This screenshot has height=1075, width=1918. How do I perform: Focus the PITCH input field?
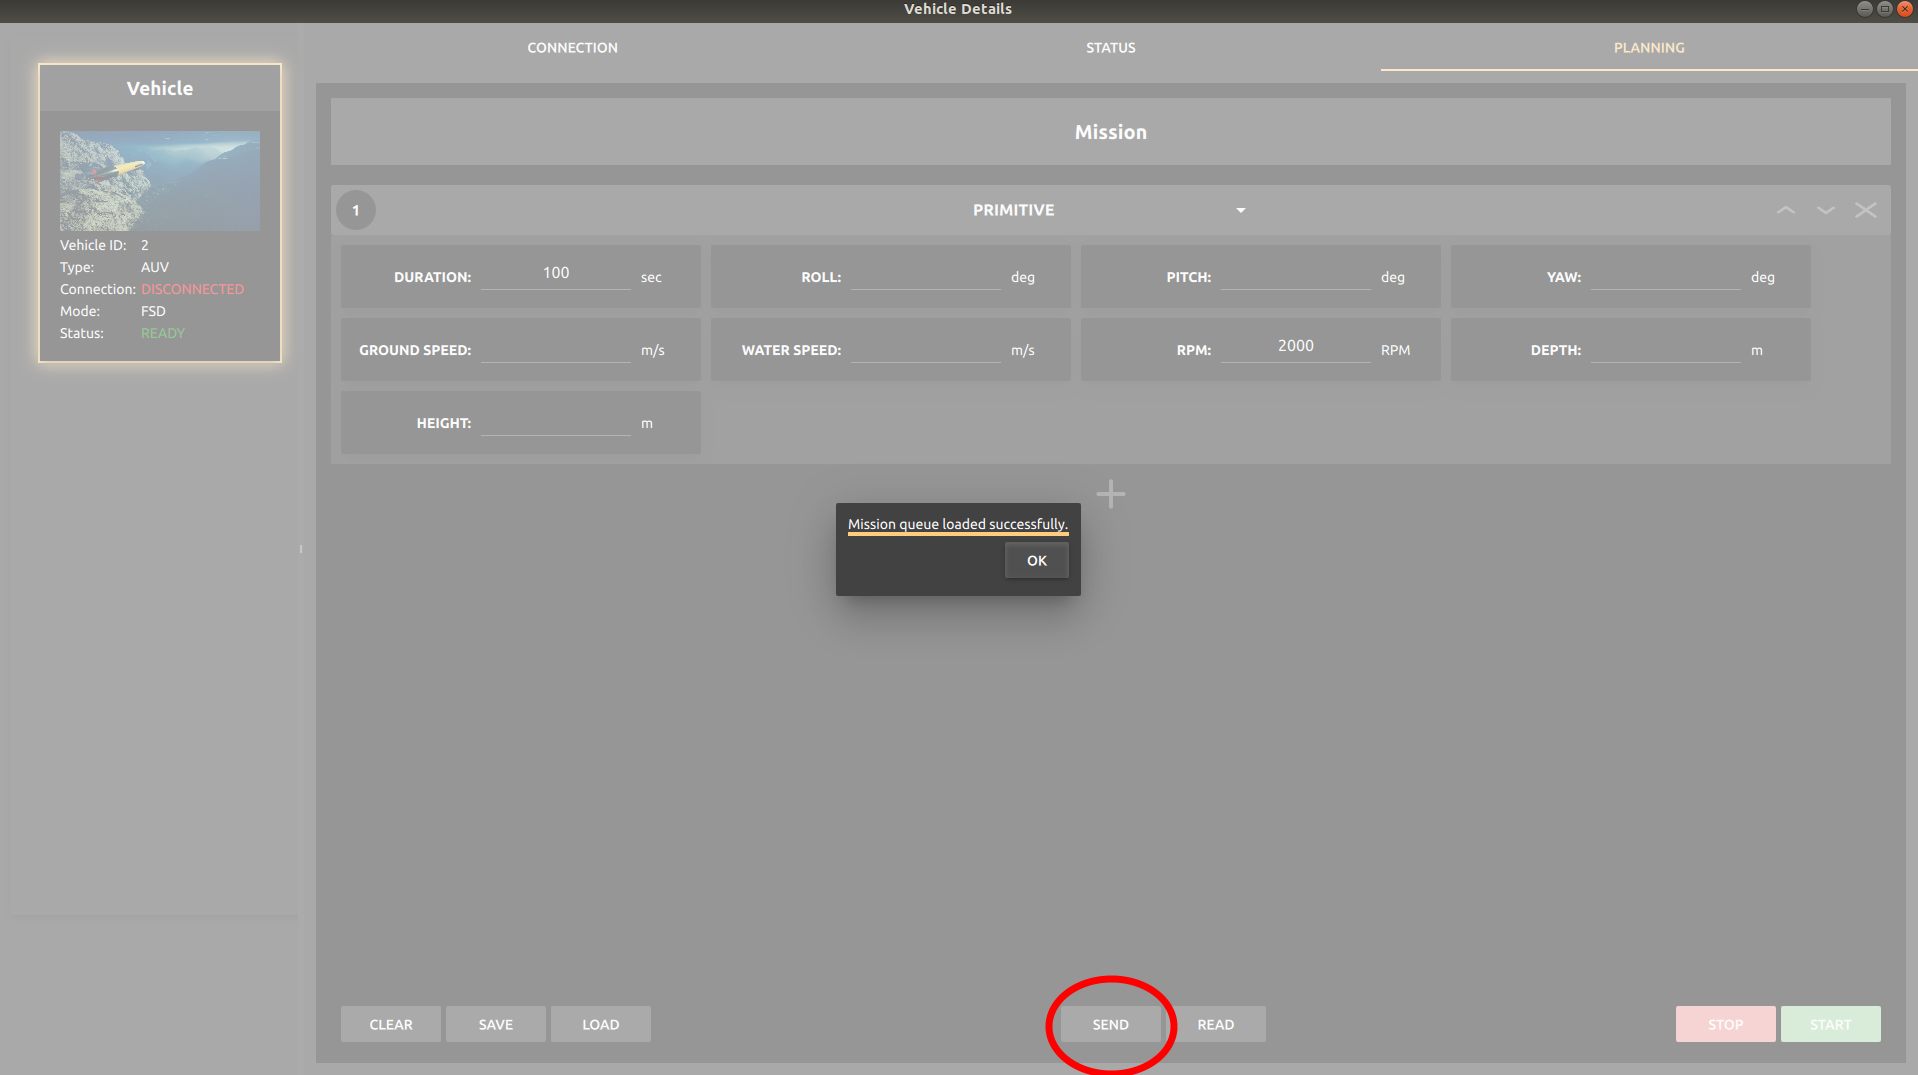(1296, 274)
